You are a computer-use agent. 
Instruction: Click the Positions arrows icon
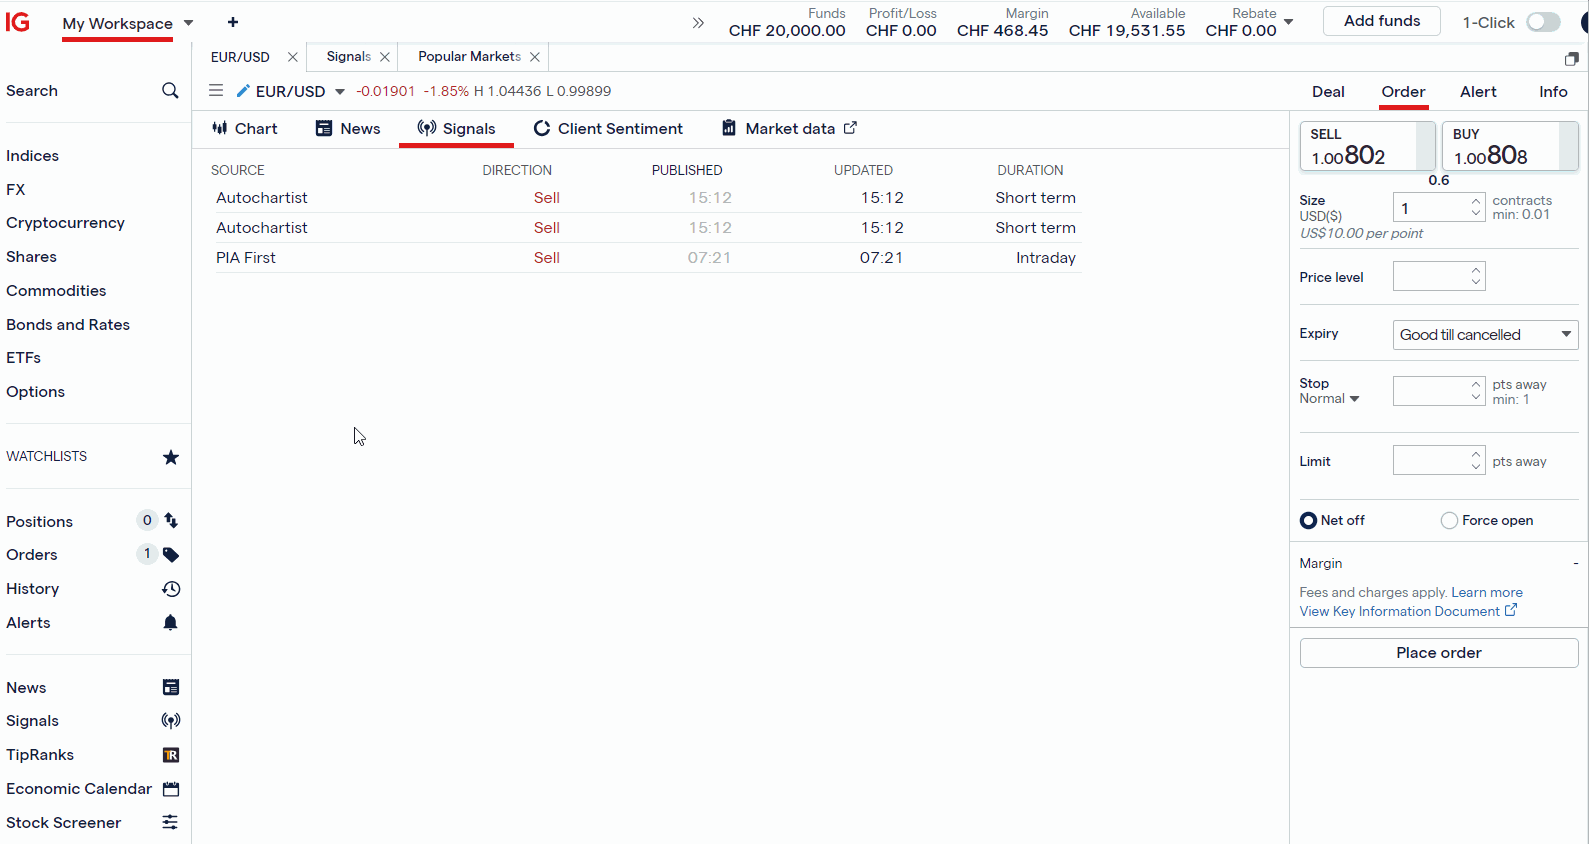171,521
